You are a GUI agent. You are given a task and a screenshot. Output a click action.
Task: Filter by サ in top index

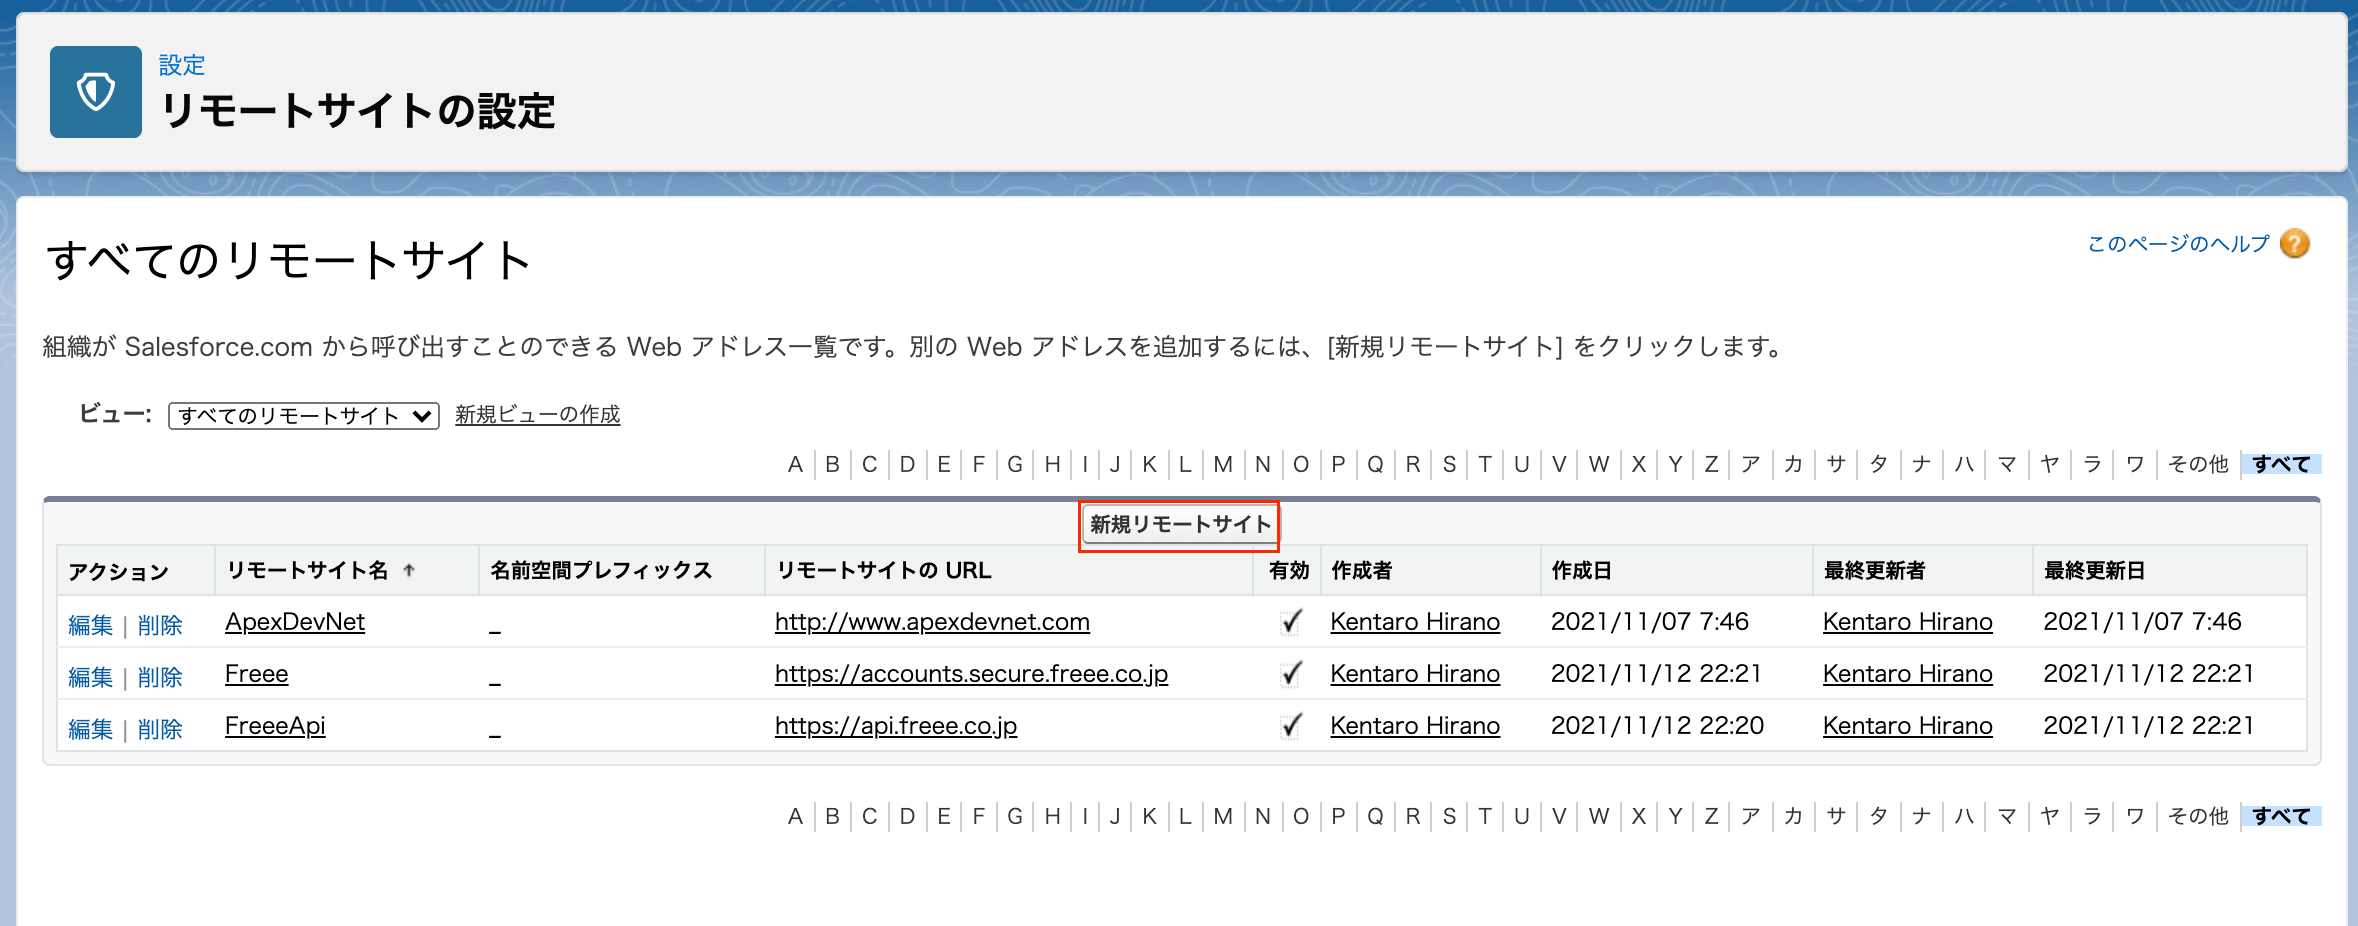pos(1836,464)
